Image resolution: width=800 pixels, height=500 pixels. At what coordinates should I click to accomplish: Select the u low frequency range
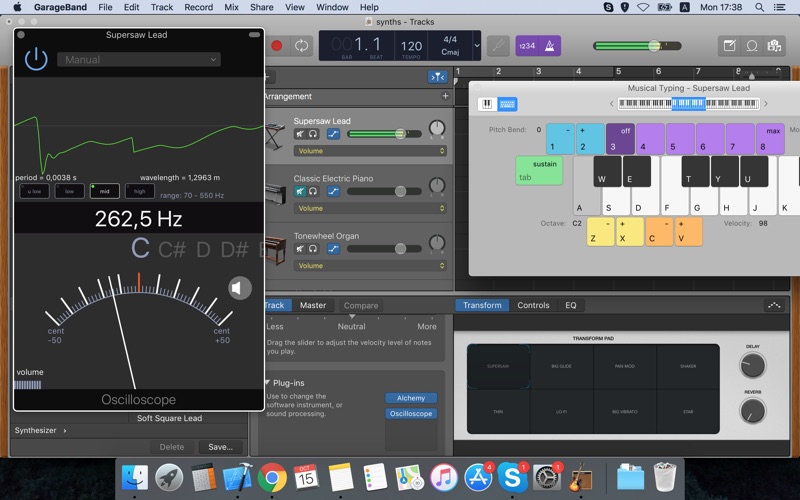(x=34, y=191)
